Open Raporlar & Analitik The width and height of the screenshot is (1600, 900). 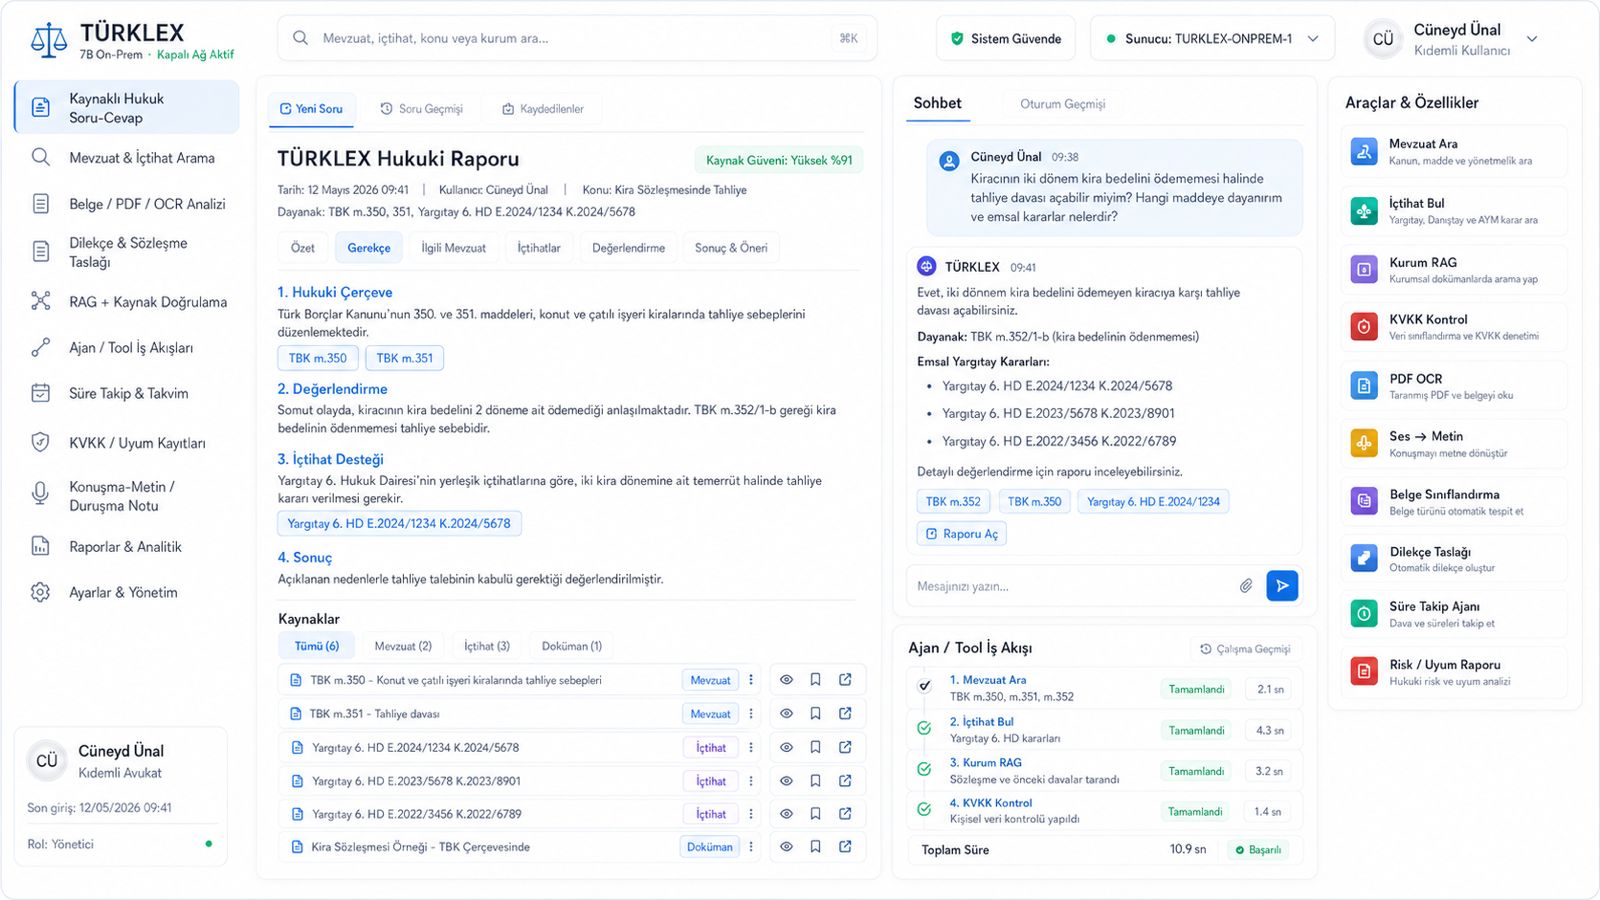click(x=126, y=547)
